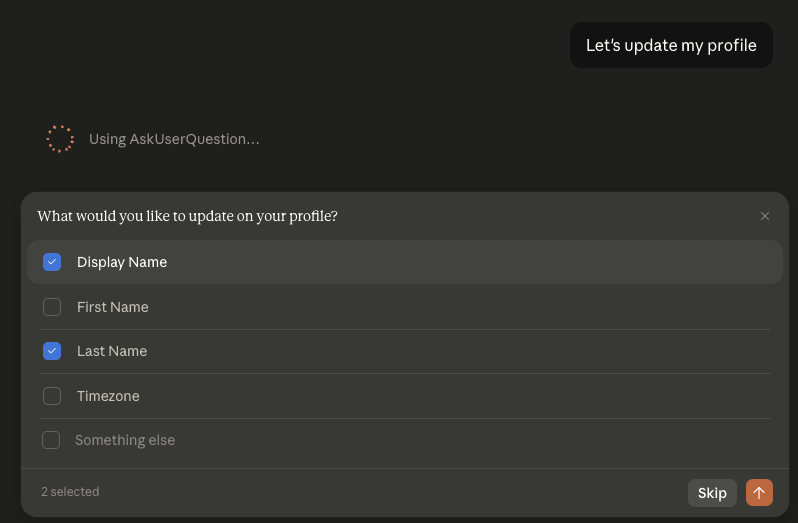Click the question heading about updating your profile
This screenshot has height=523, width=798.
click(187, 216)
